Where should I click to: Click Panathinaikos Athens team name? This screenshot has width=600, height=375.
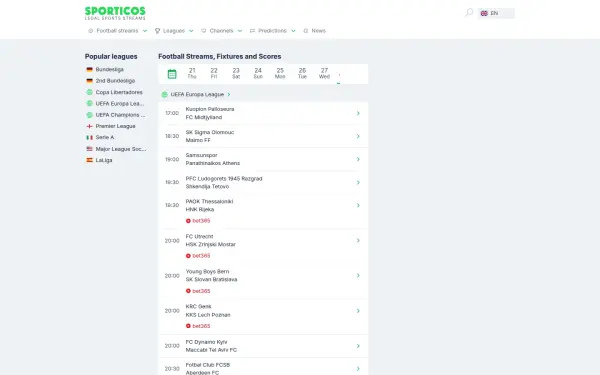point(213,163)
